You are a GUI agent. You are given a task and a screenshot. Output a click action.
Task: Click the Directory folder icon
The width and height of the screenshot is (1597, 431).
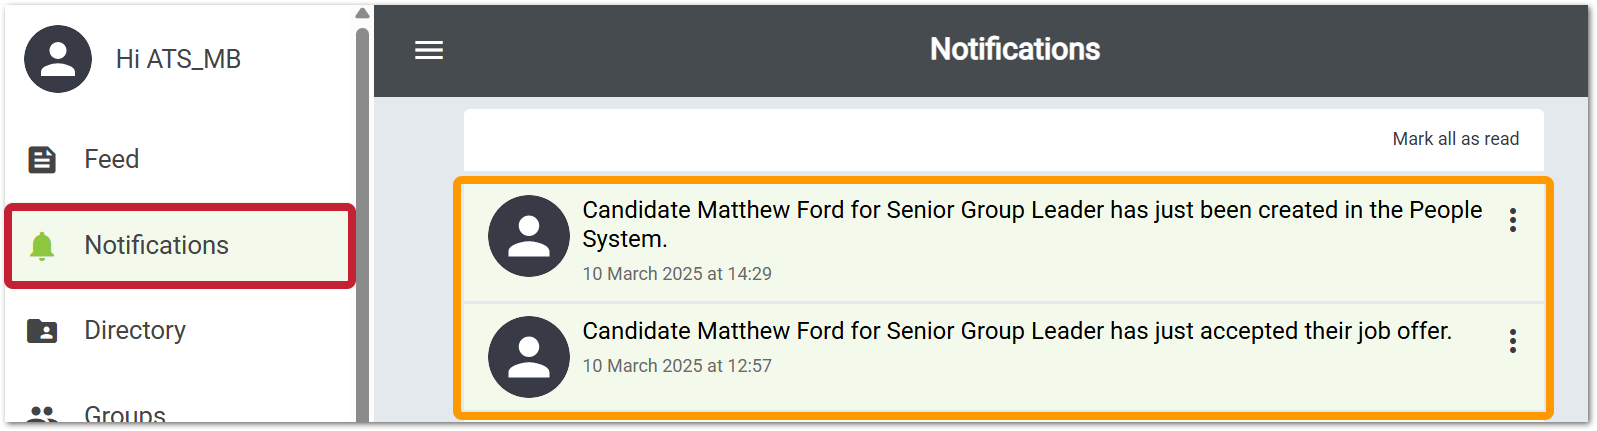click(x=42, y=331)
